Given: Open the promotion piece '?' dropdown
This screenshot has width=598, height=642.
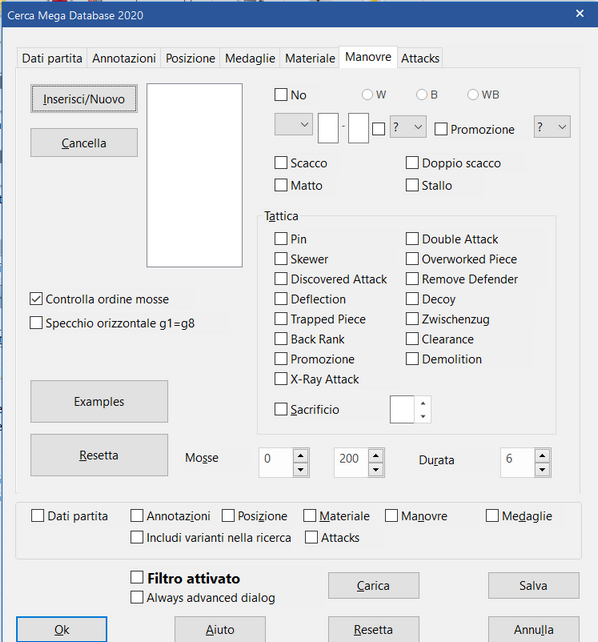Looking at the screenshot, I should (552, 127).
